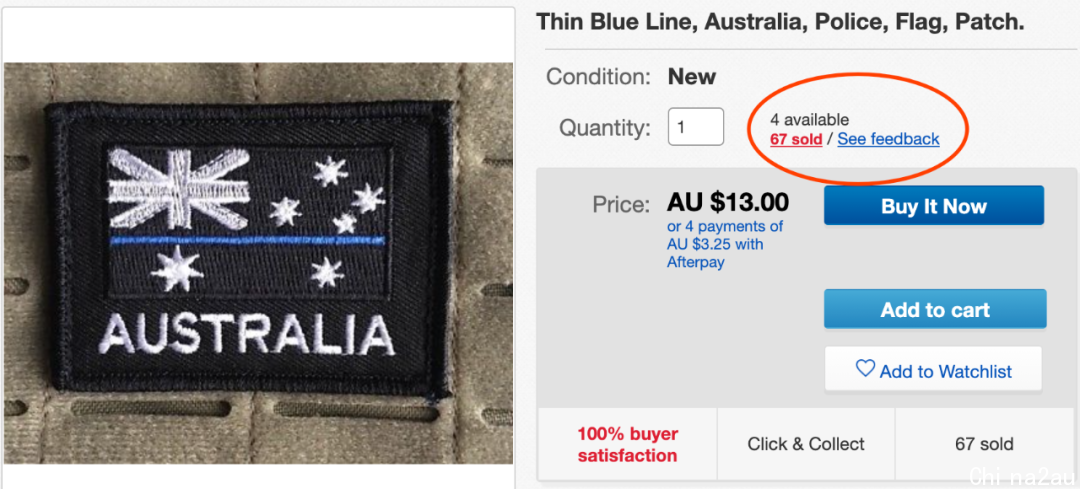Select the Click & Collect cell
Screen dimensions: 1080x489
pos(806,444)
